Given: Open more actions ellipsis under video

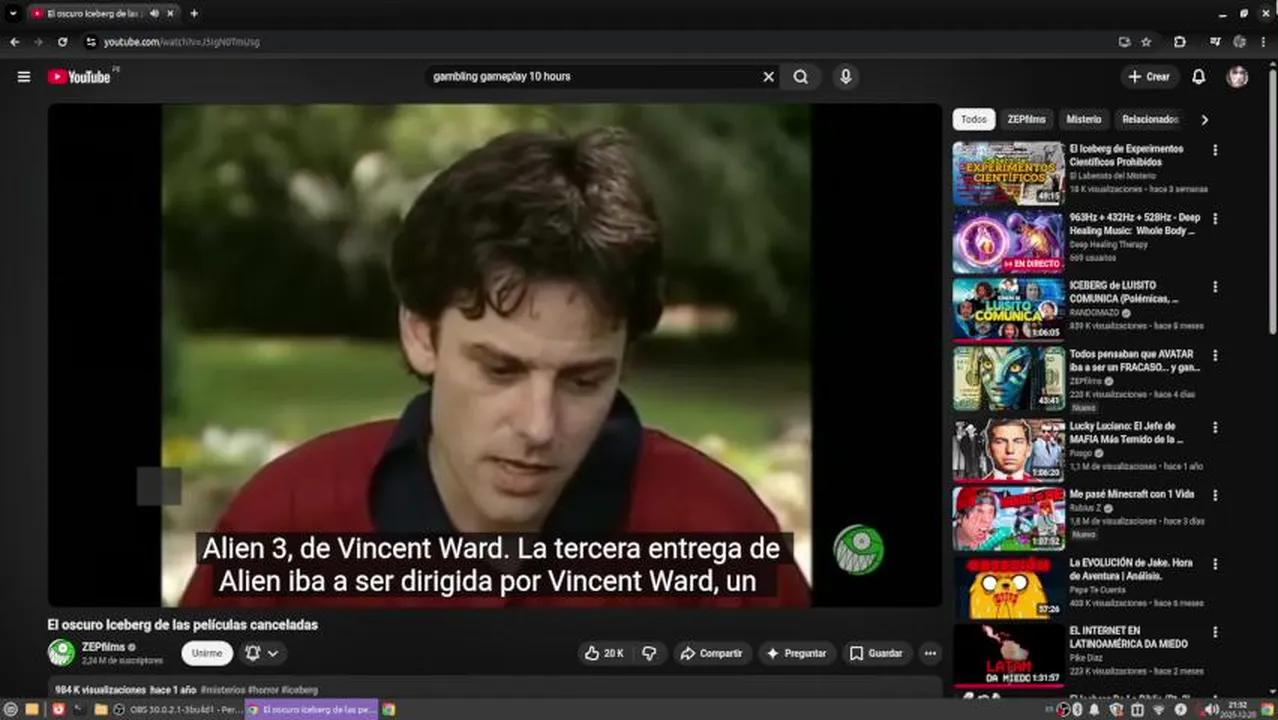Looking at the screenshot, I should (x=930, y=653).
